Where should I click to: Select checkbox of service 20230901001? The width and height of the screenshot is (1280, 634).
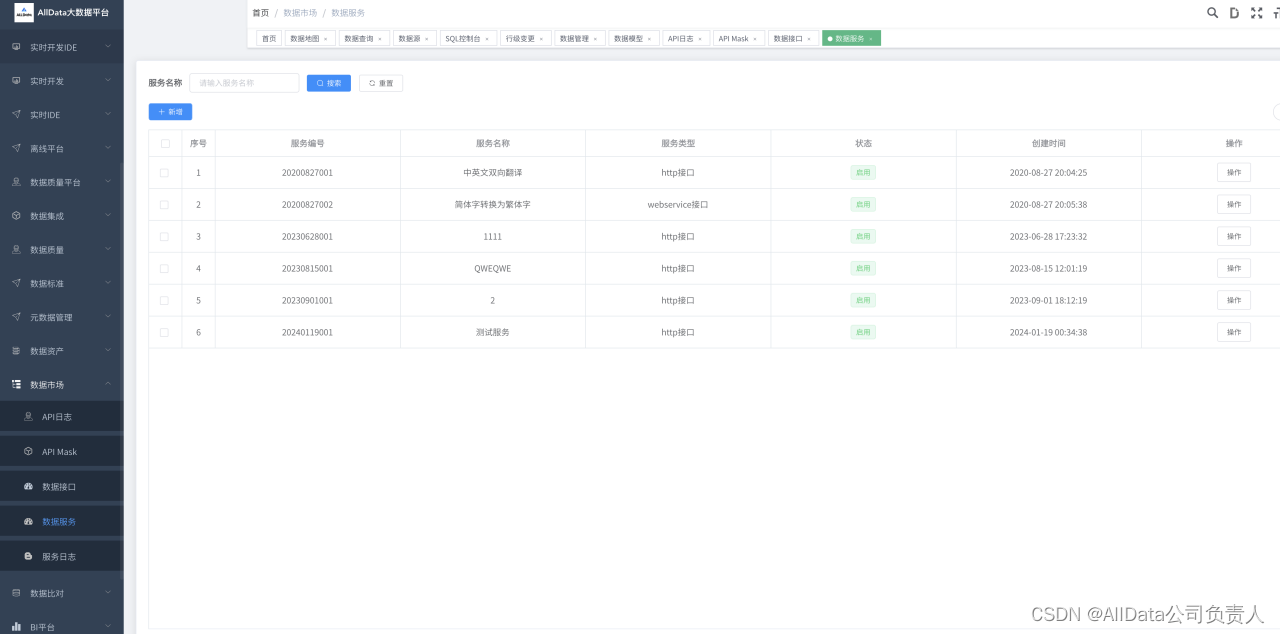point(164,300)
